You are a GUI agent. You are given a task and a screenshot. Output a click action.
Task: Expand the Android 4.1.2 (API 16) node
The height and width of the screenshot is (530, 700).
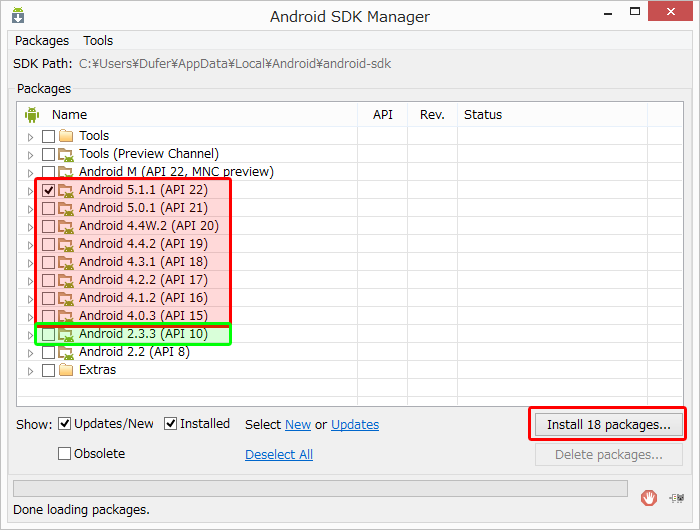click(30, 299)
